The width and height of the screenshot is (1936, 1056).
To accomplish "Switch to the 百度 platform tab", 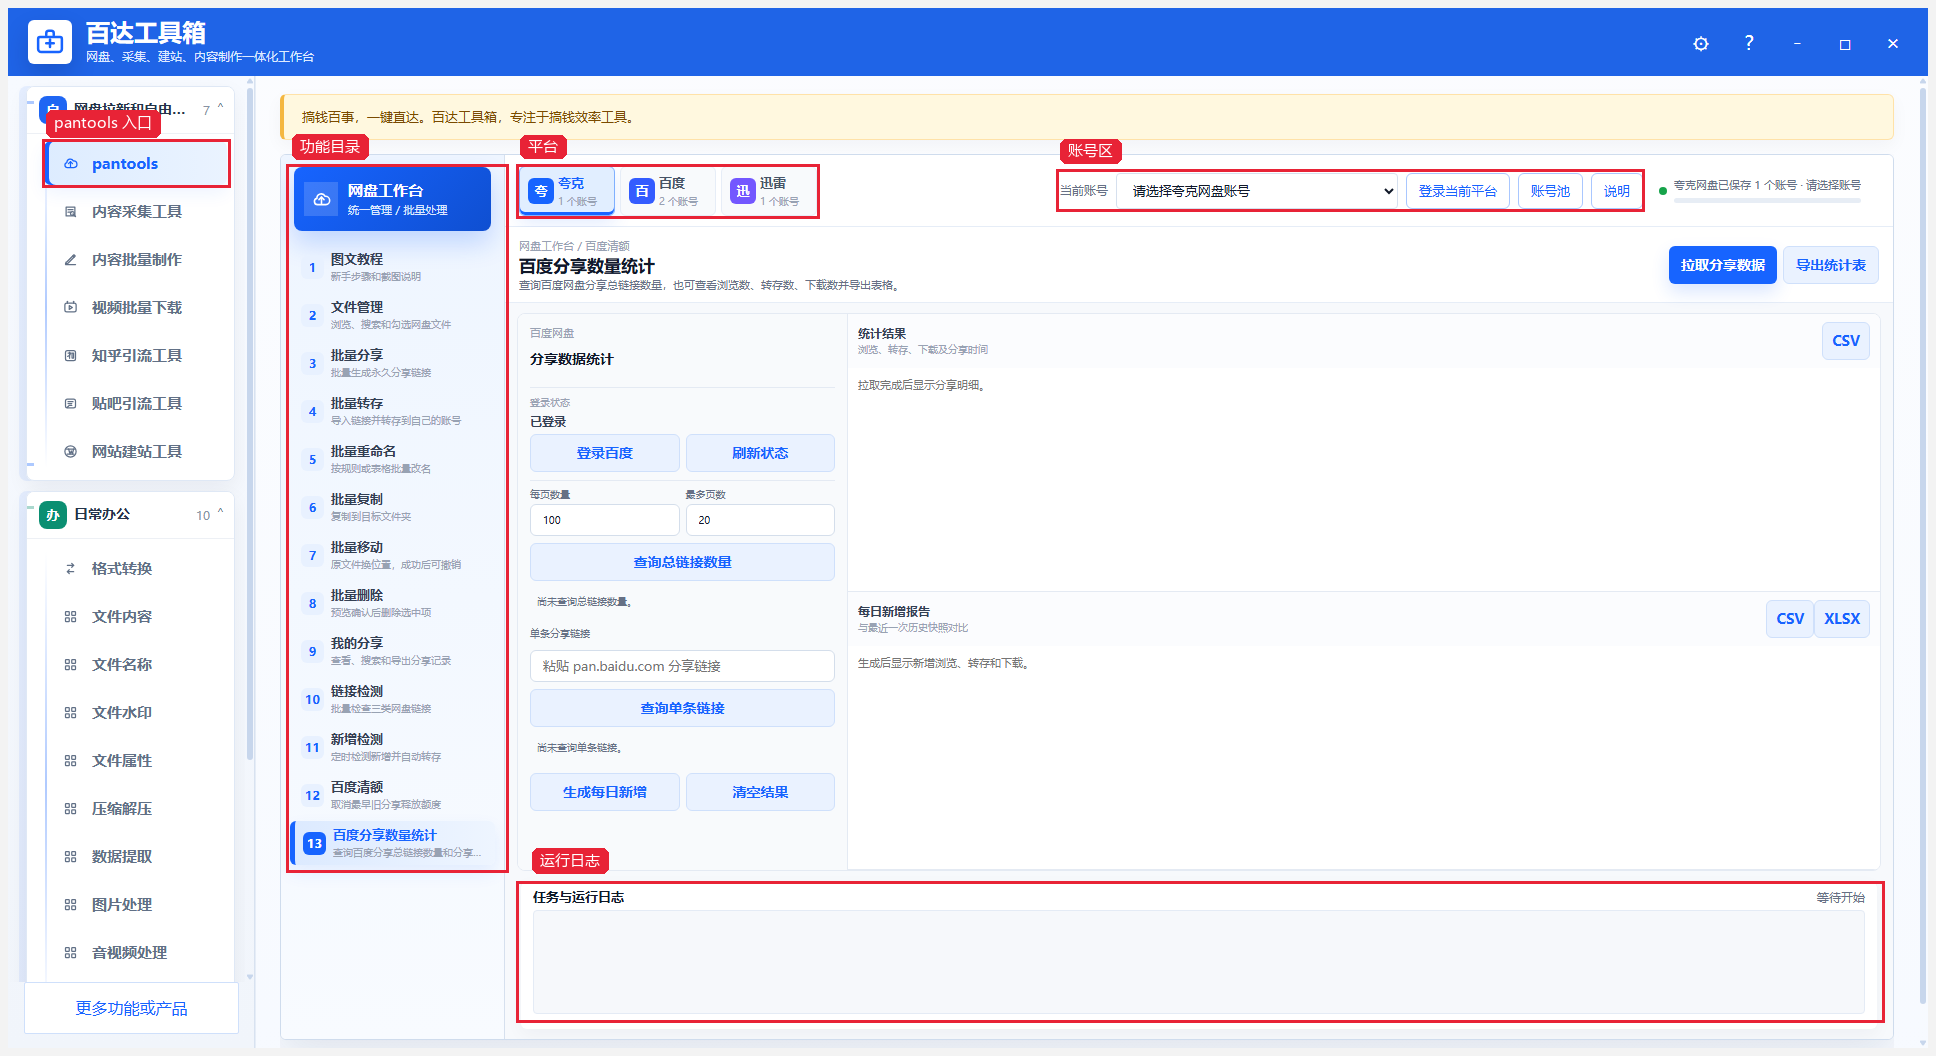I will (x=668, y=191).
